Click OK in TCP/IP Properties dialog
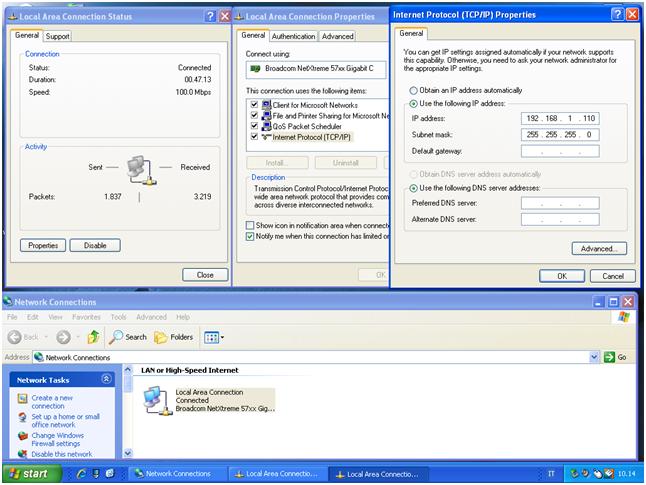The height and width of the screenshot is (485, 646). click(x=562, y=276)
